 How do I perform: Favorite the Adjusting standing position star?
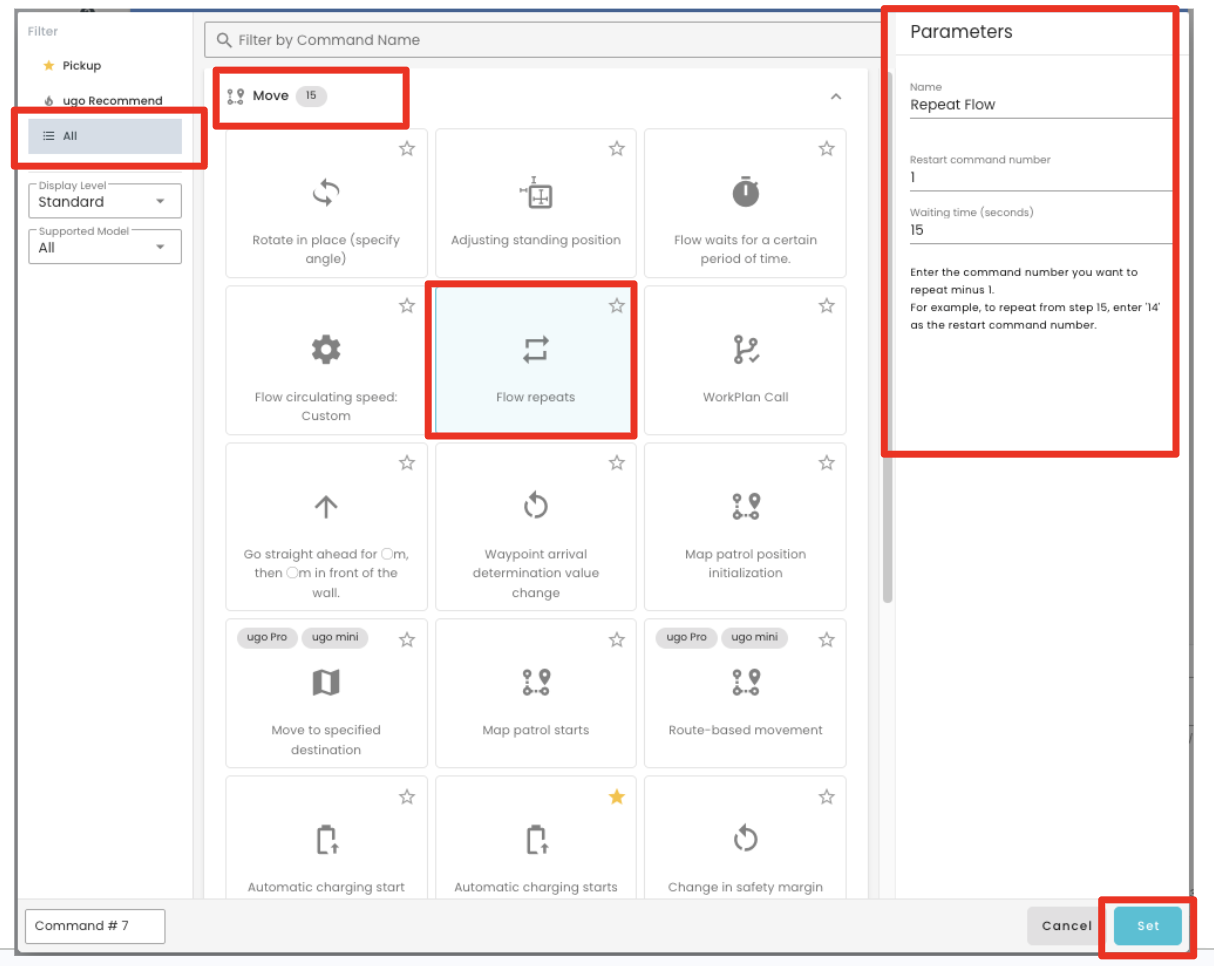(617, 149)
